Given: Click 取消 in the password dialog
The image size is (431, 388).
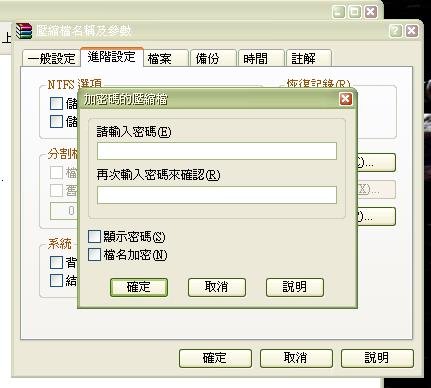Looking at the screenshot, I should point(217,287).
